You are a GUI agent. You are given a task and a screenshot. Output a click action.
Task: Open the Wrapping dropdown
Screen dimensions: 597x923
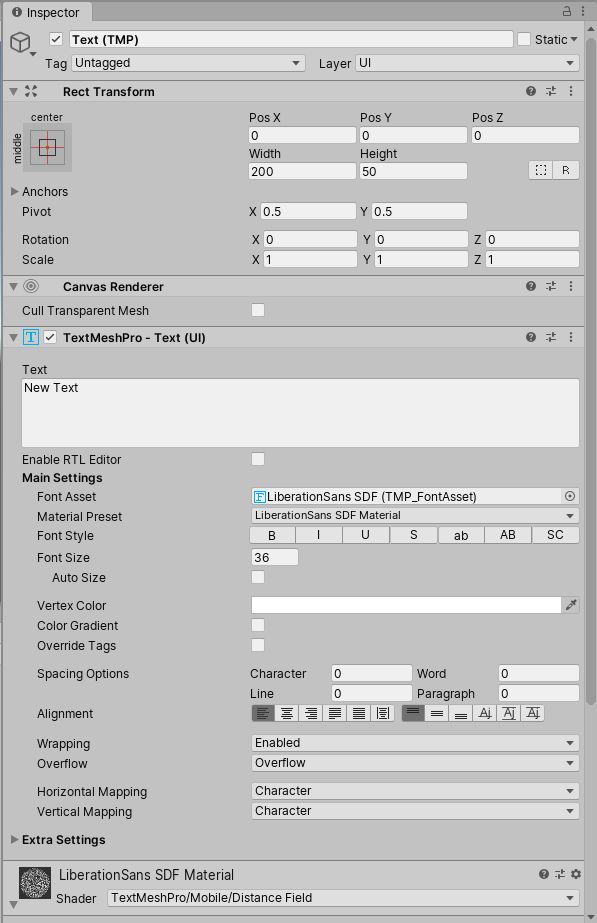click(x=415, y=743)
